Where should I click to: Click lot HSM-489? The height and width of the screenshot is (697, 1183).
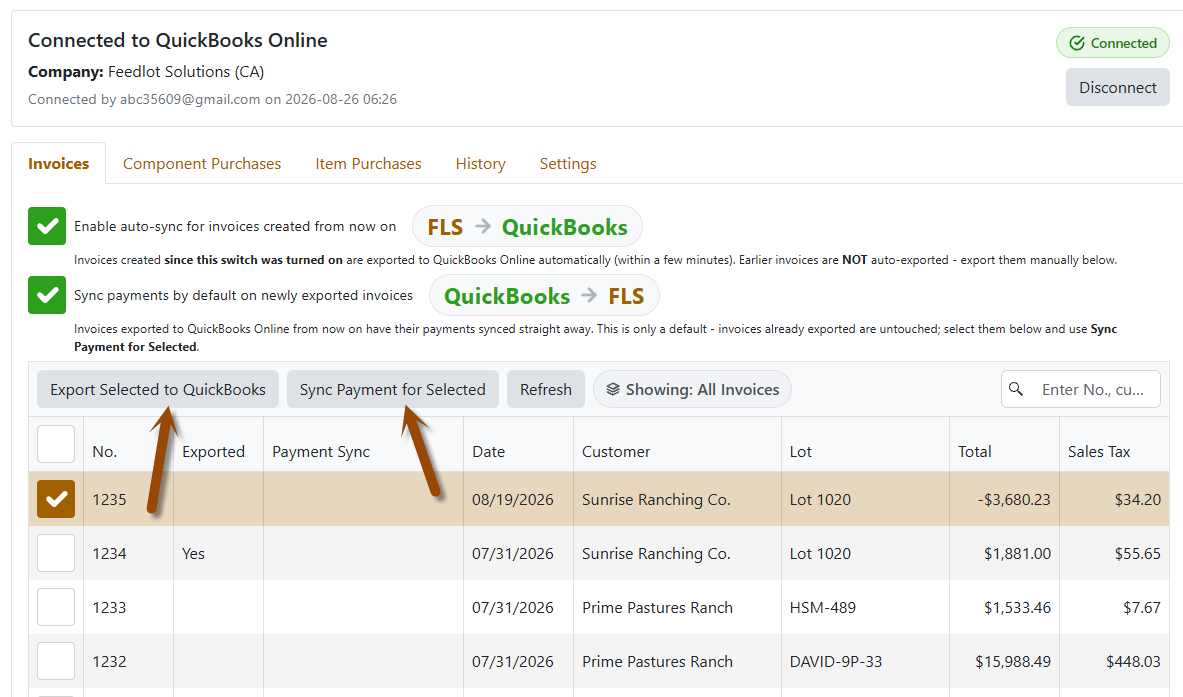822,607
